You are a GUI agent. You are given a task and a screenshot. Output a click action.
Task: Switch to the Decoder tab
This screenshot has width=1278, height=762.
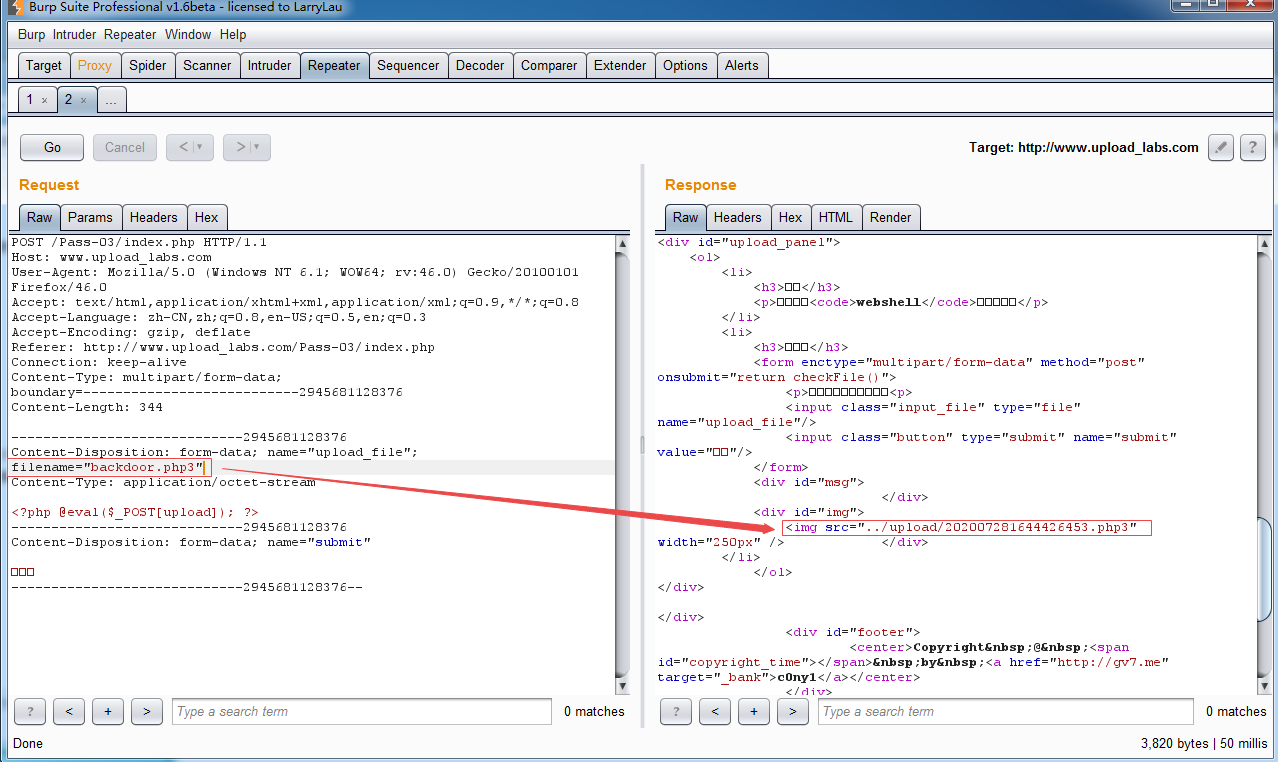(480, 65)
